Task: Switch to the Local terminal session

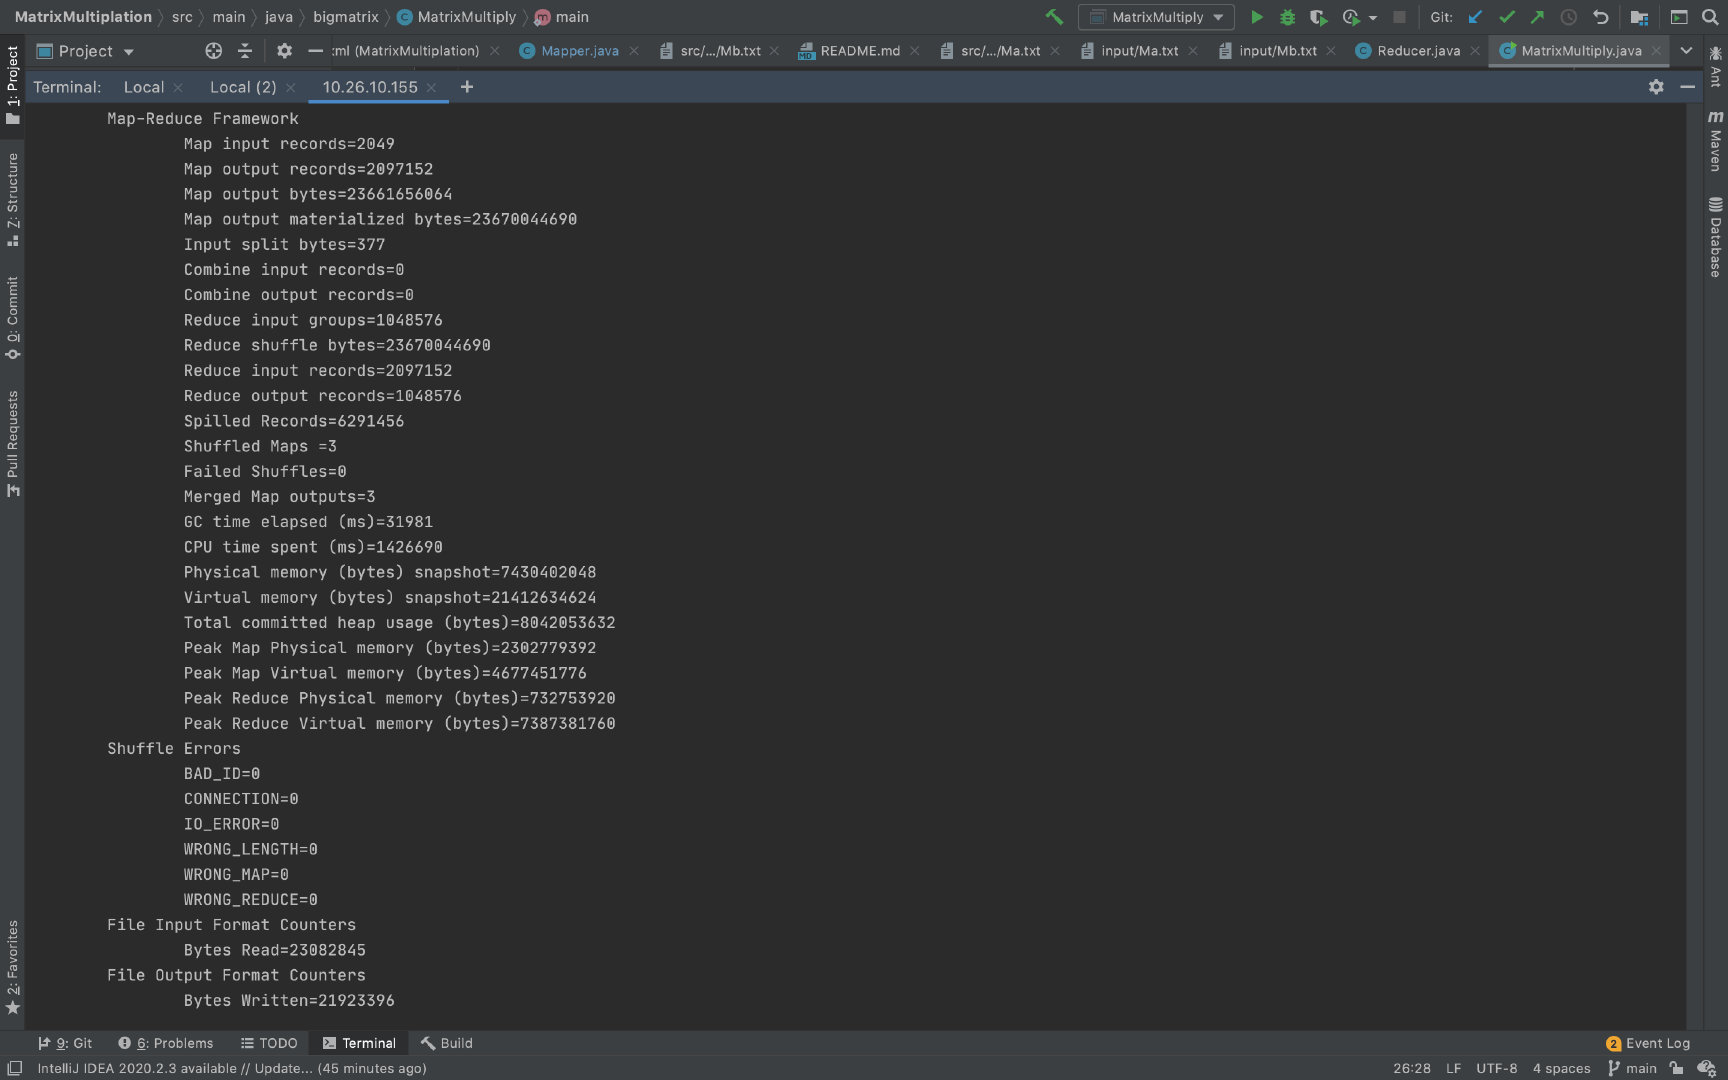Action: point(144,87)
